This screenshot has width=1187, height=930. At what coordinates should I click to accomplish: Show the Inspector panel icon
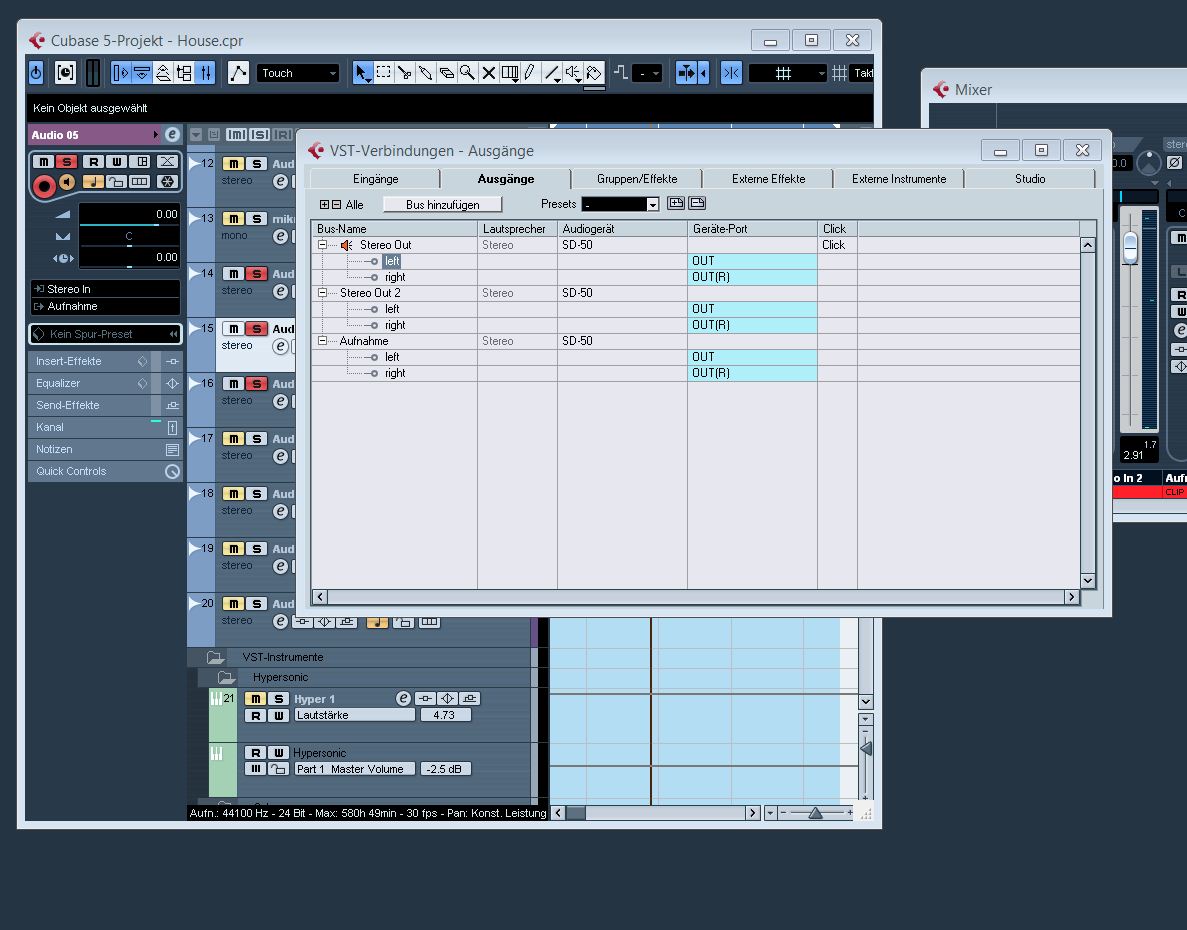(x=120, y=73)
